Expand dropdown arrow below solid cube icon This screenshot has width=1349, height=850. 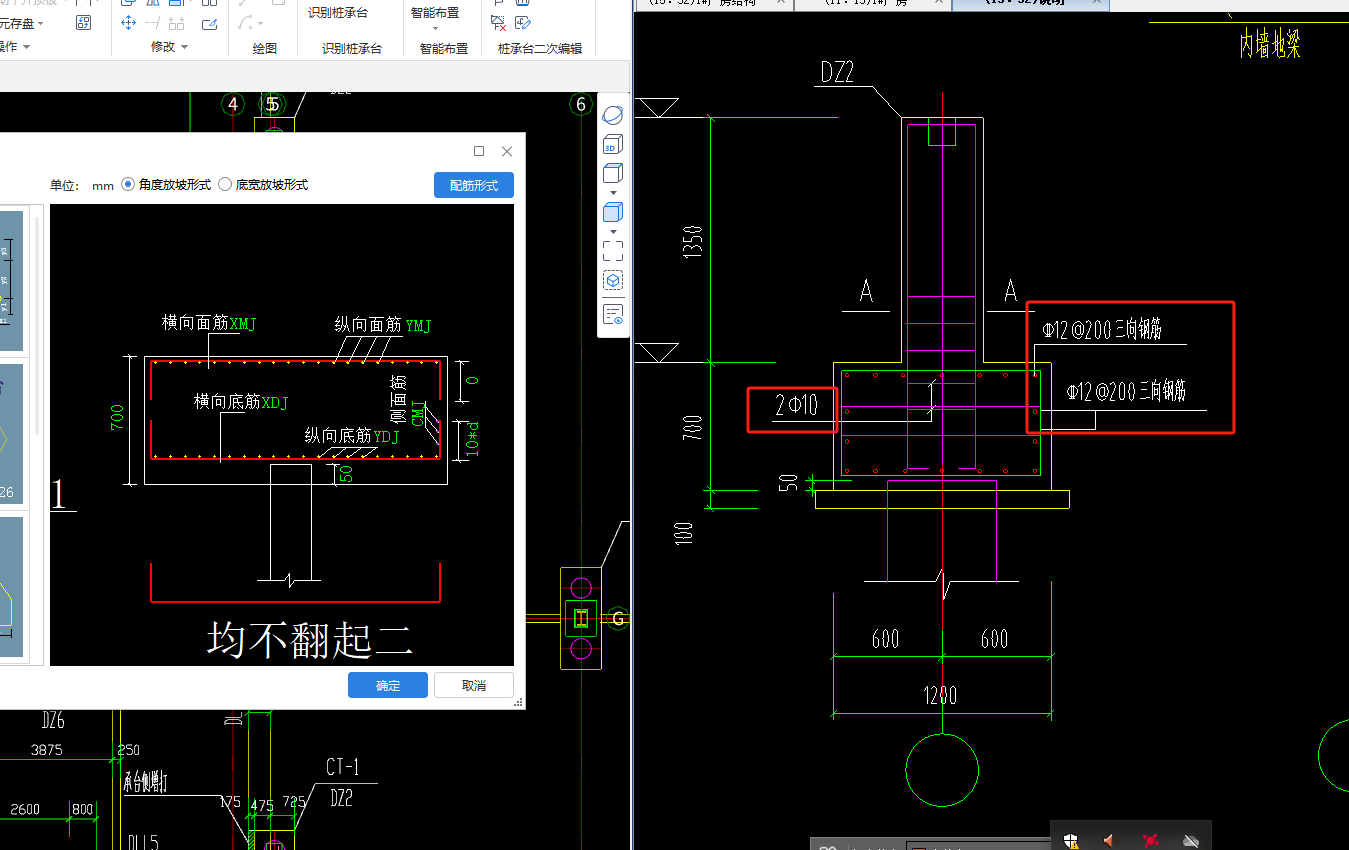tap(613, 231)
